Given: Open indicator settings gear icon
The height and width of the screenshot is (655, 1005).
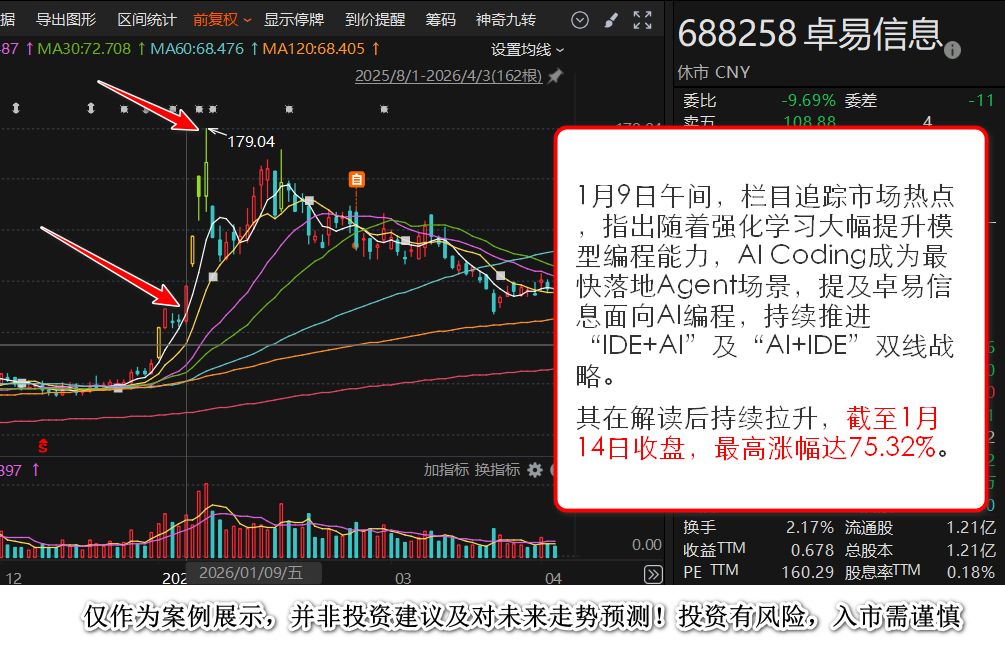Looking at the screenshot, I should tap(535, 470).
